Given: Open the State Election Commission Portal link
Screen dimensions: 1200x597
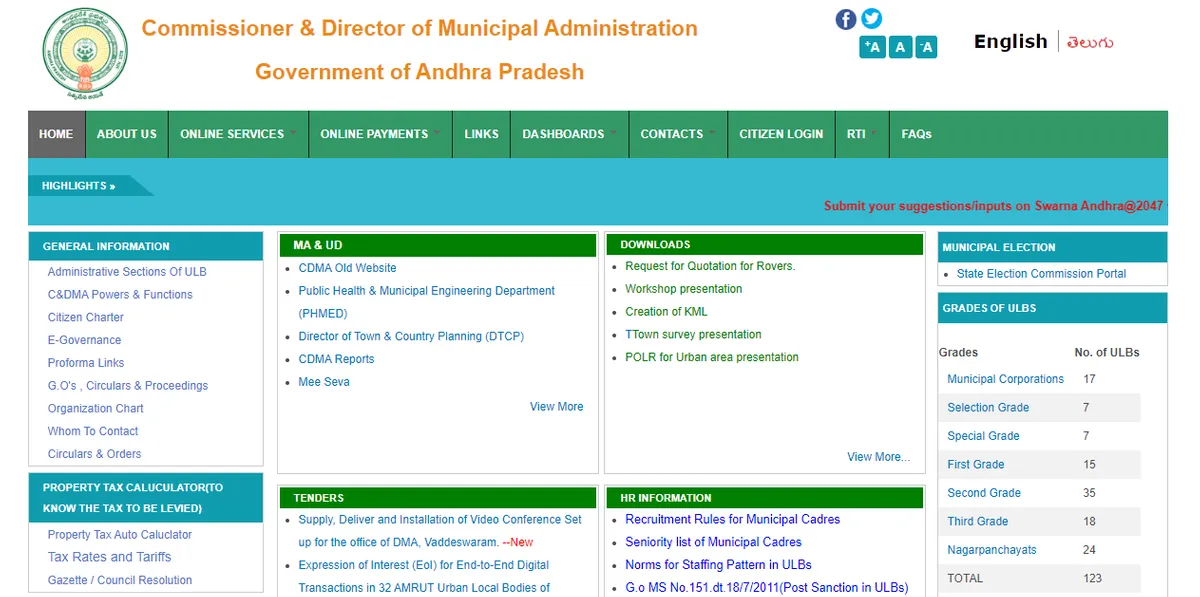Looking at the screenshot, I should (1041, 273).
